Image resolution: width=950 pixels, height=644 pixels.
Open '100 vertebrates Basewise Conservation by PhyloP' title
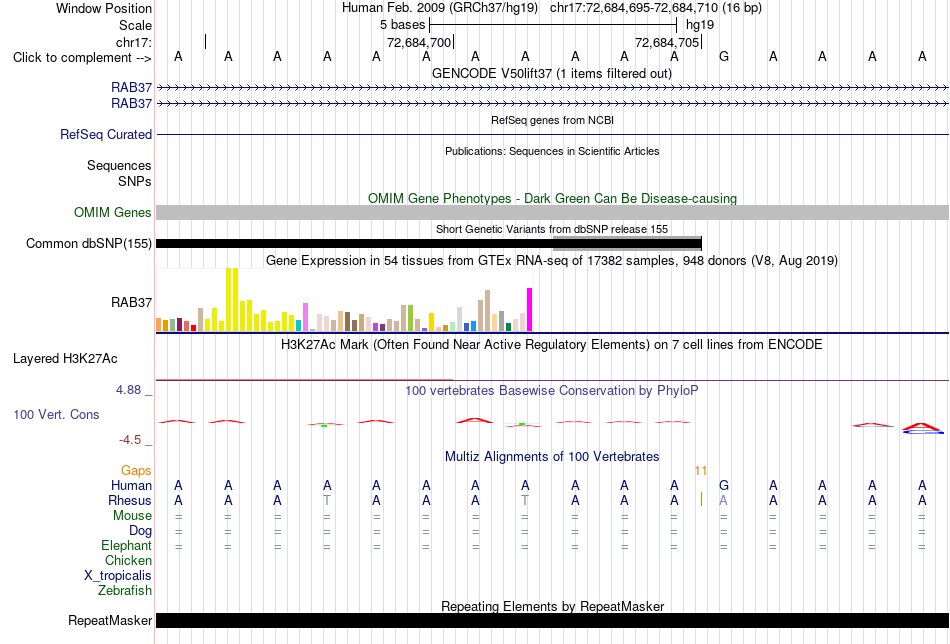coord(551,391)
